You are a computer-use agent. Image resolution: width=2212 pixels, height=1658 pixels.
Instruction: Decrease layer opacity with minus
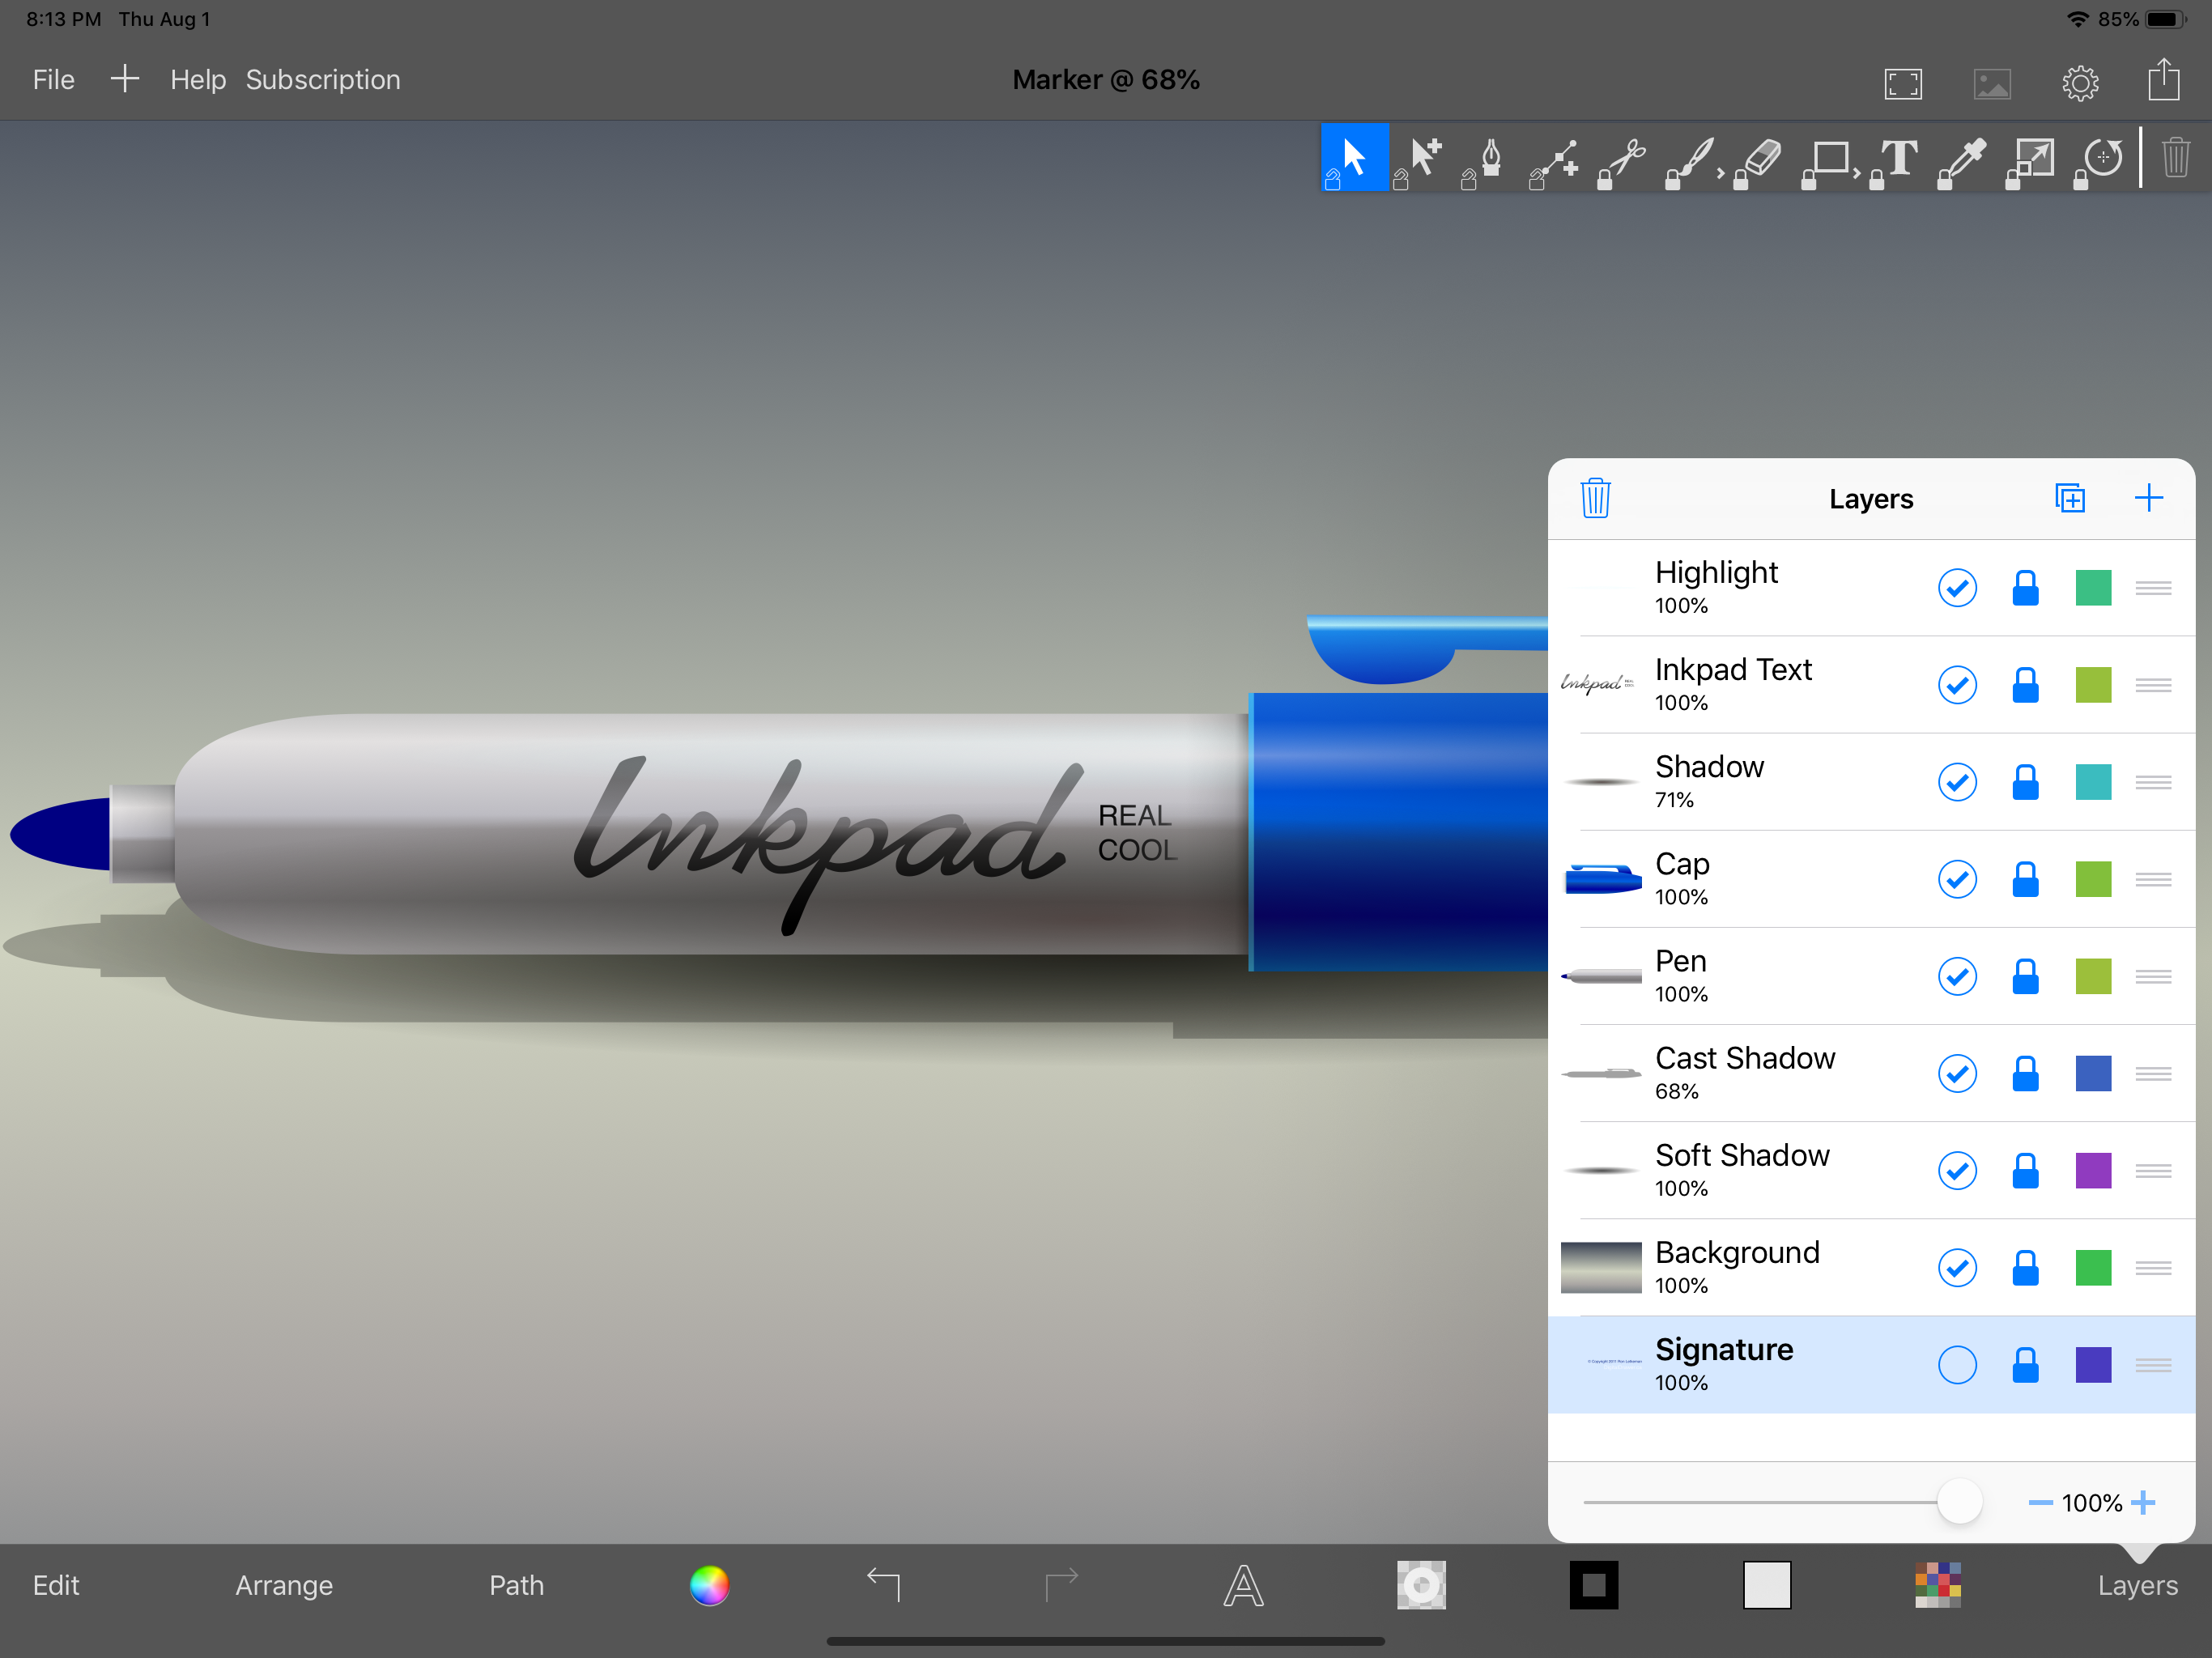pos(2040,1502)
